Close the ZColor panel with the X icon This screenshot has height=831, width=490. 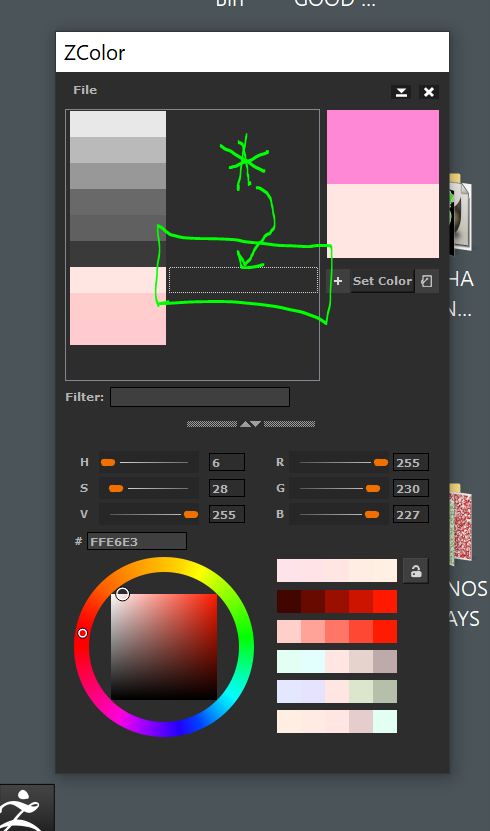(x=429, y=92)
